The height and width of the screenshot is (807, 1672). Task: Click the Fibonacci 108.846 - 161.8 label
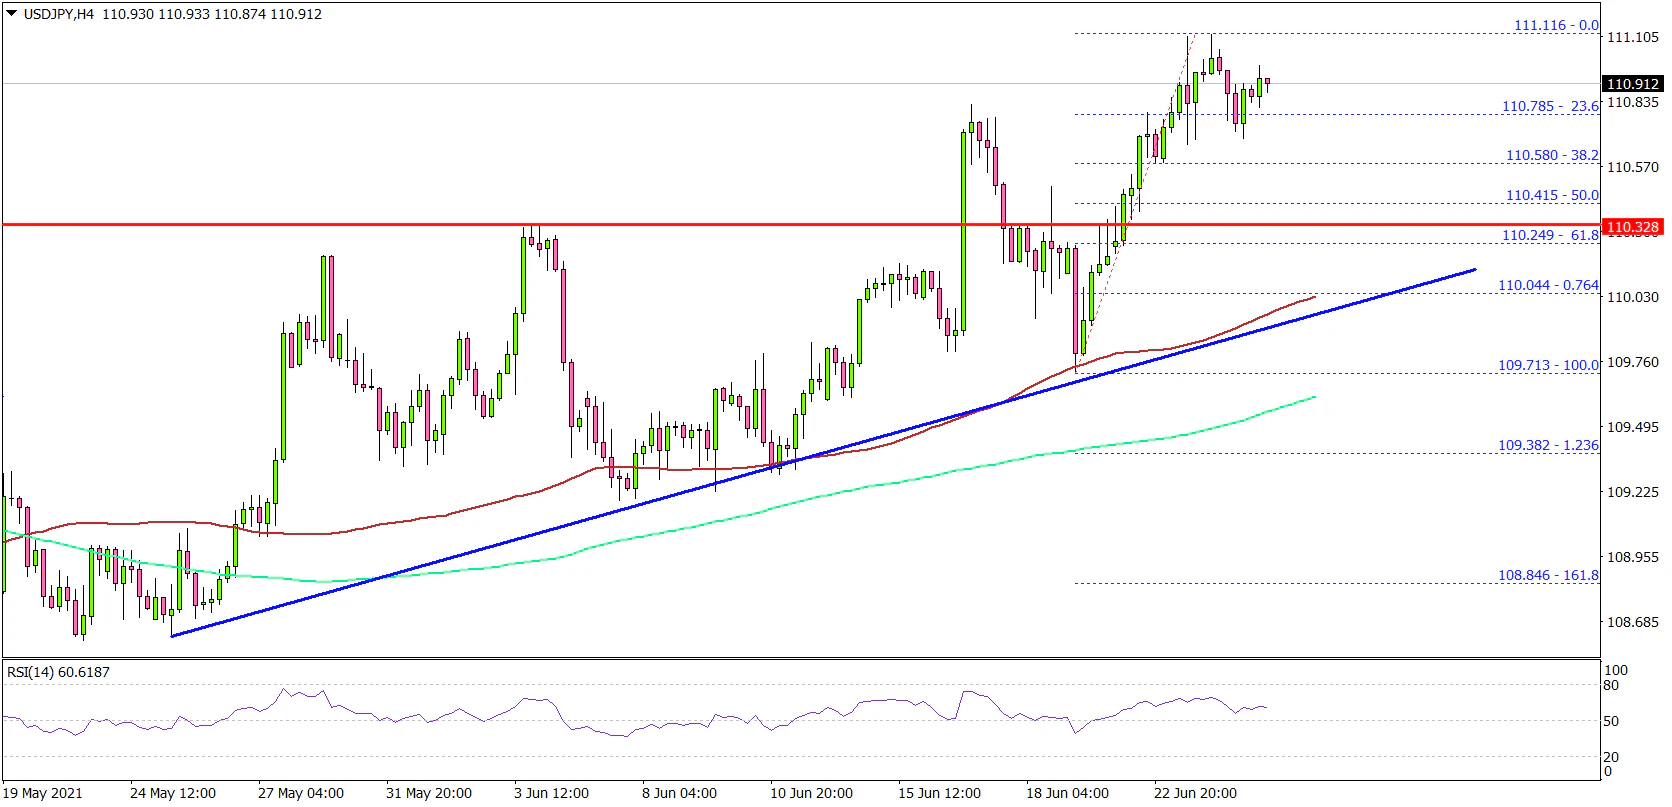1548,575
